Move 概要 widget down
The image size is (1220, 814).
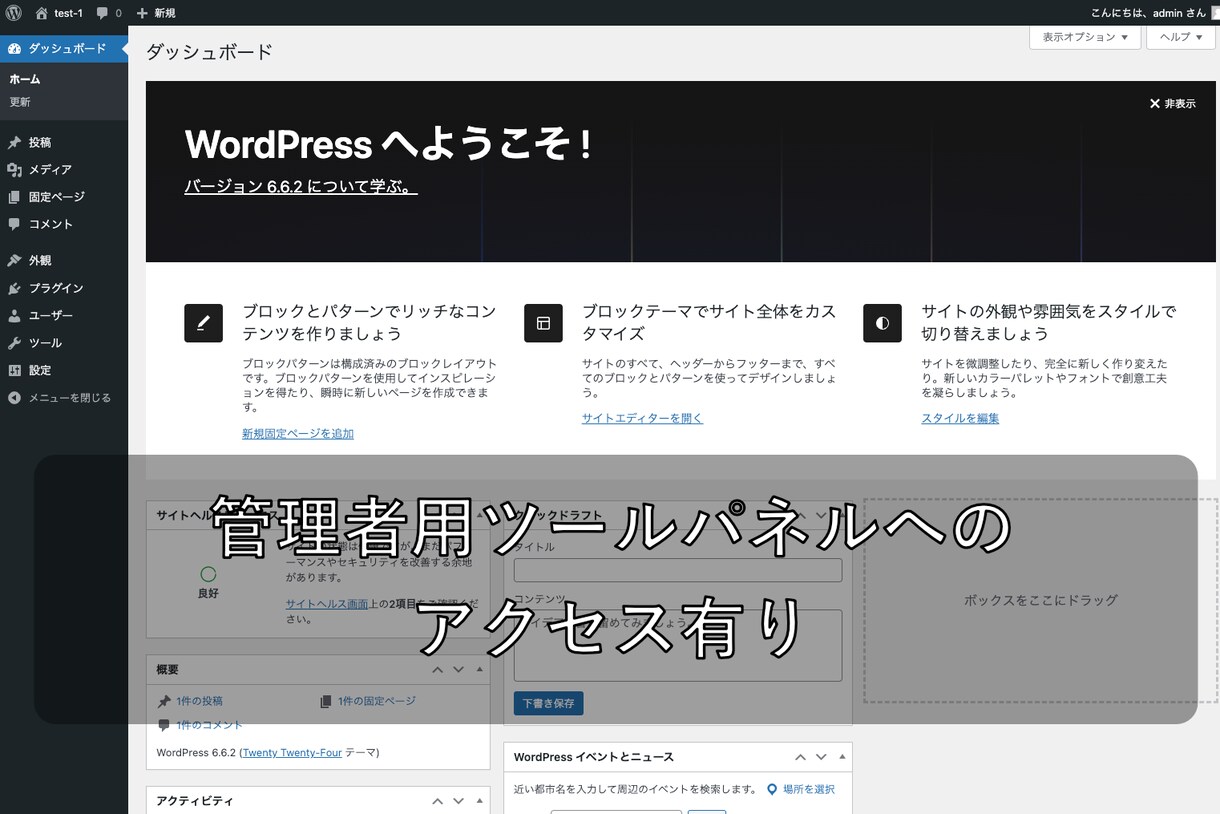[x=458, y=670]
